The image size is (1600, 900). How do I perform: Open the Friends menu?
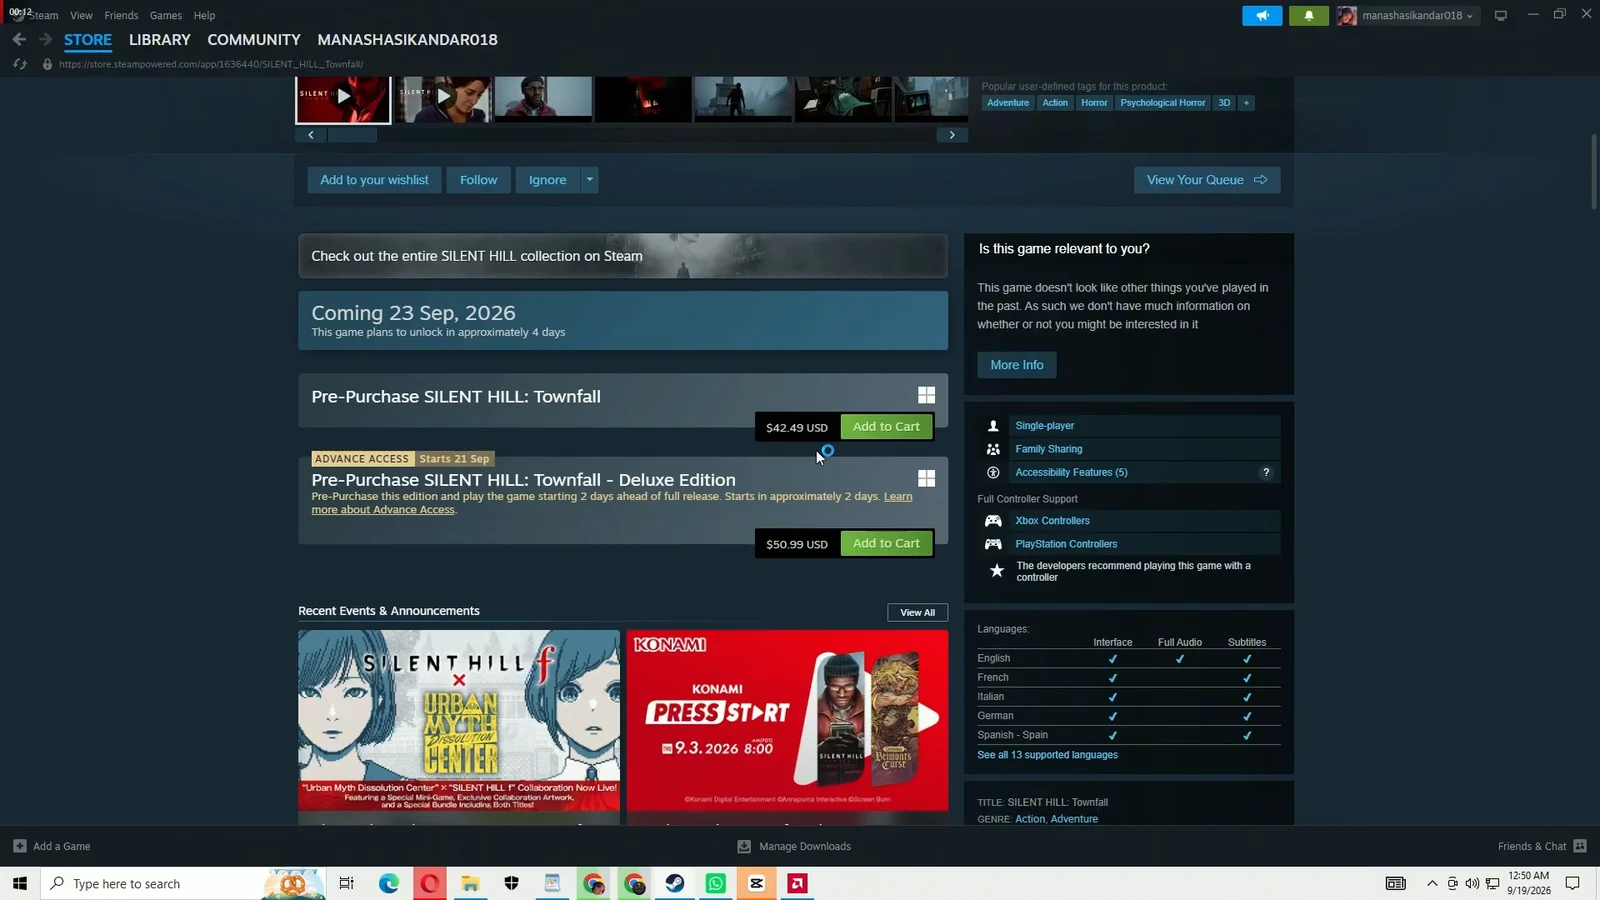(x=121, y=15)
